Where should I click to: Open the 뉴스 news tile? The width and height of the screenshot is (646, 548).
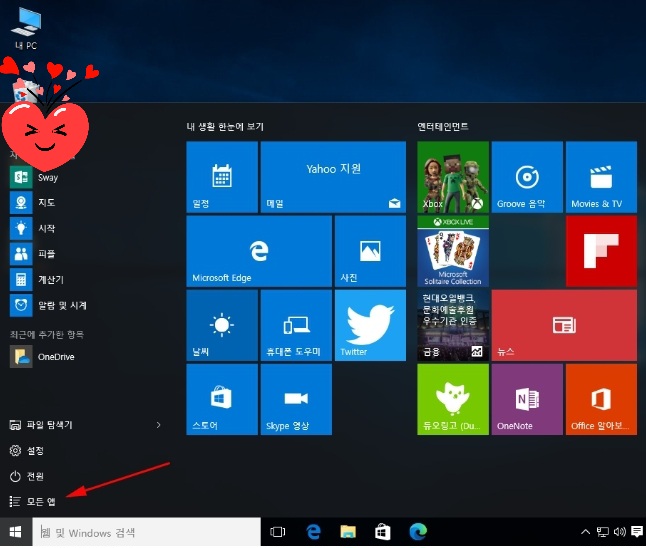564,325
